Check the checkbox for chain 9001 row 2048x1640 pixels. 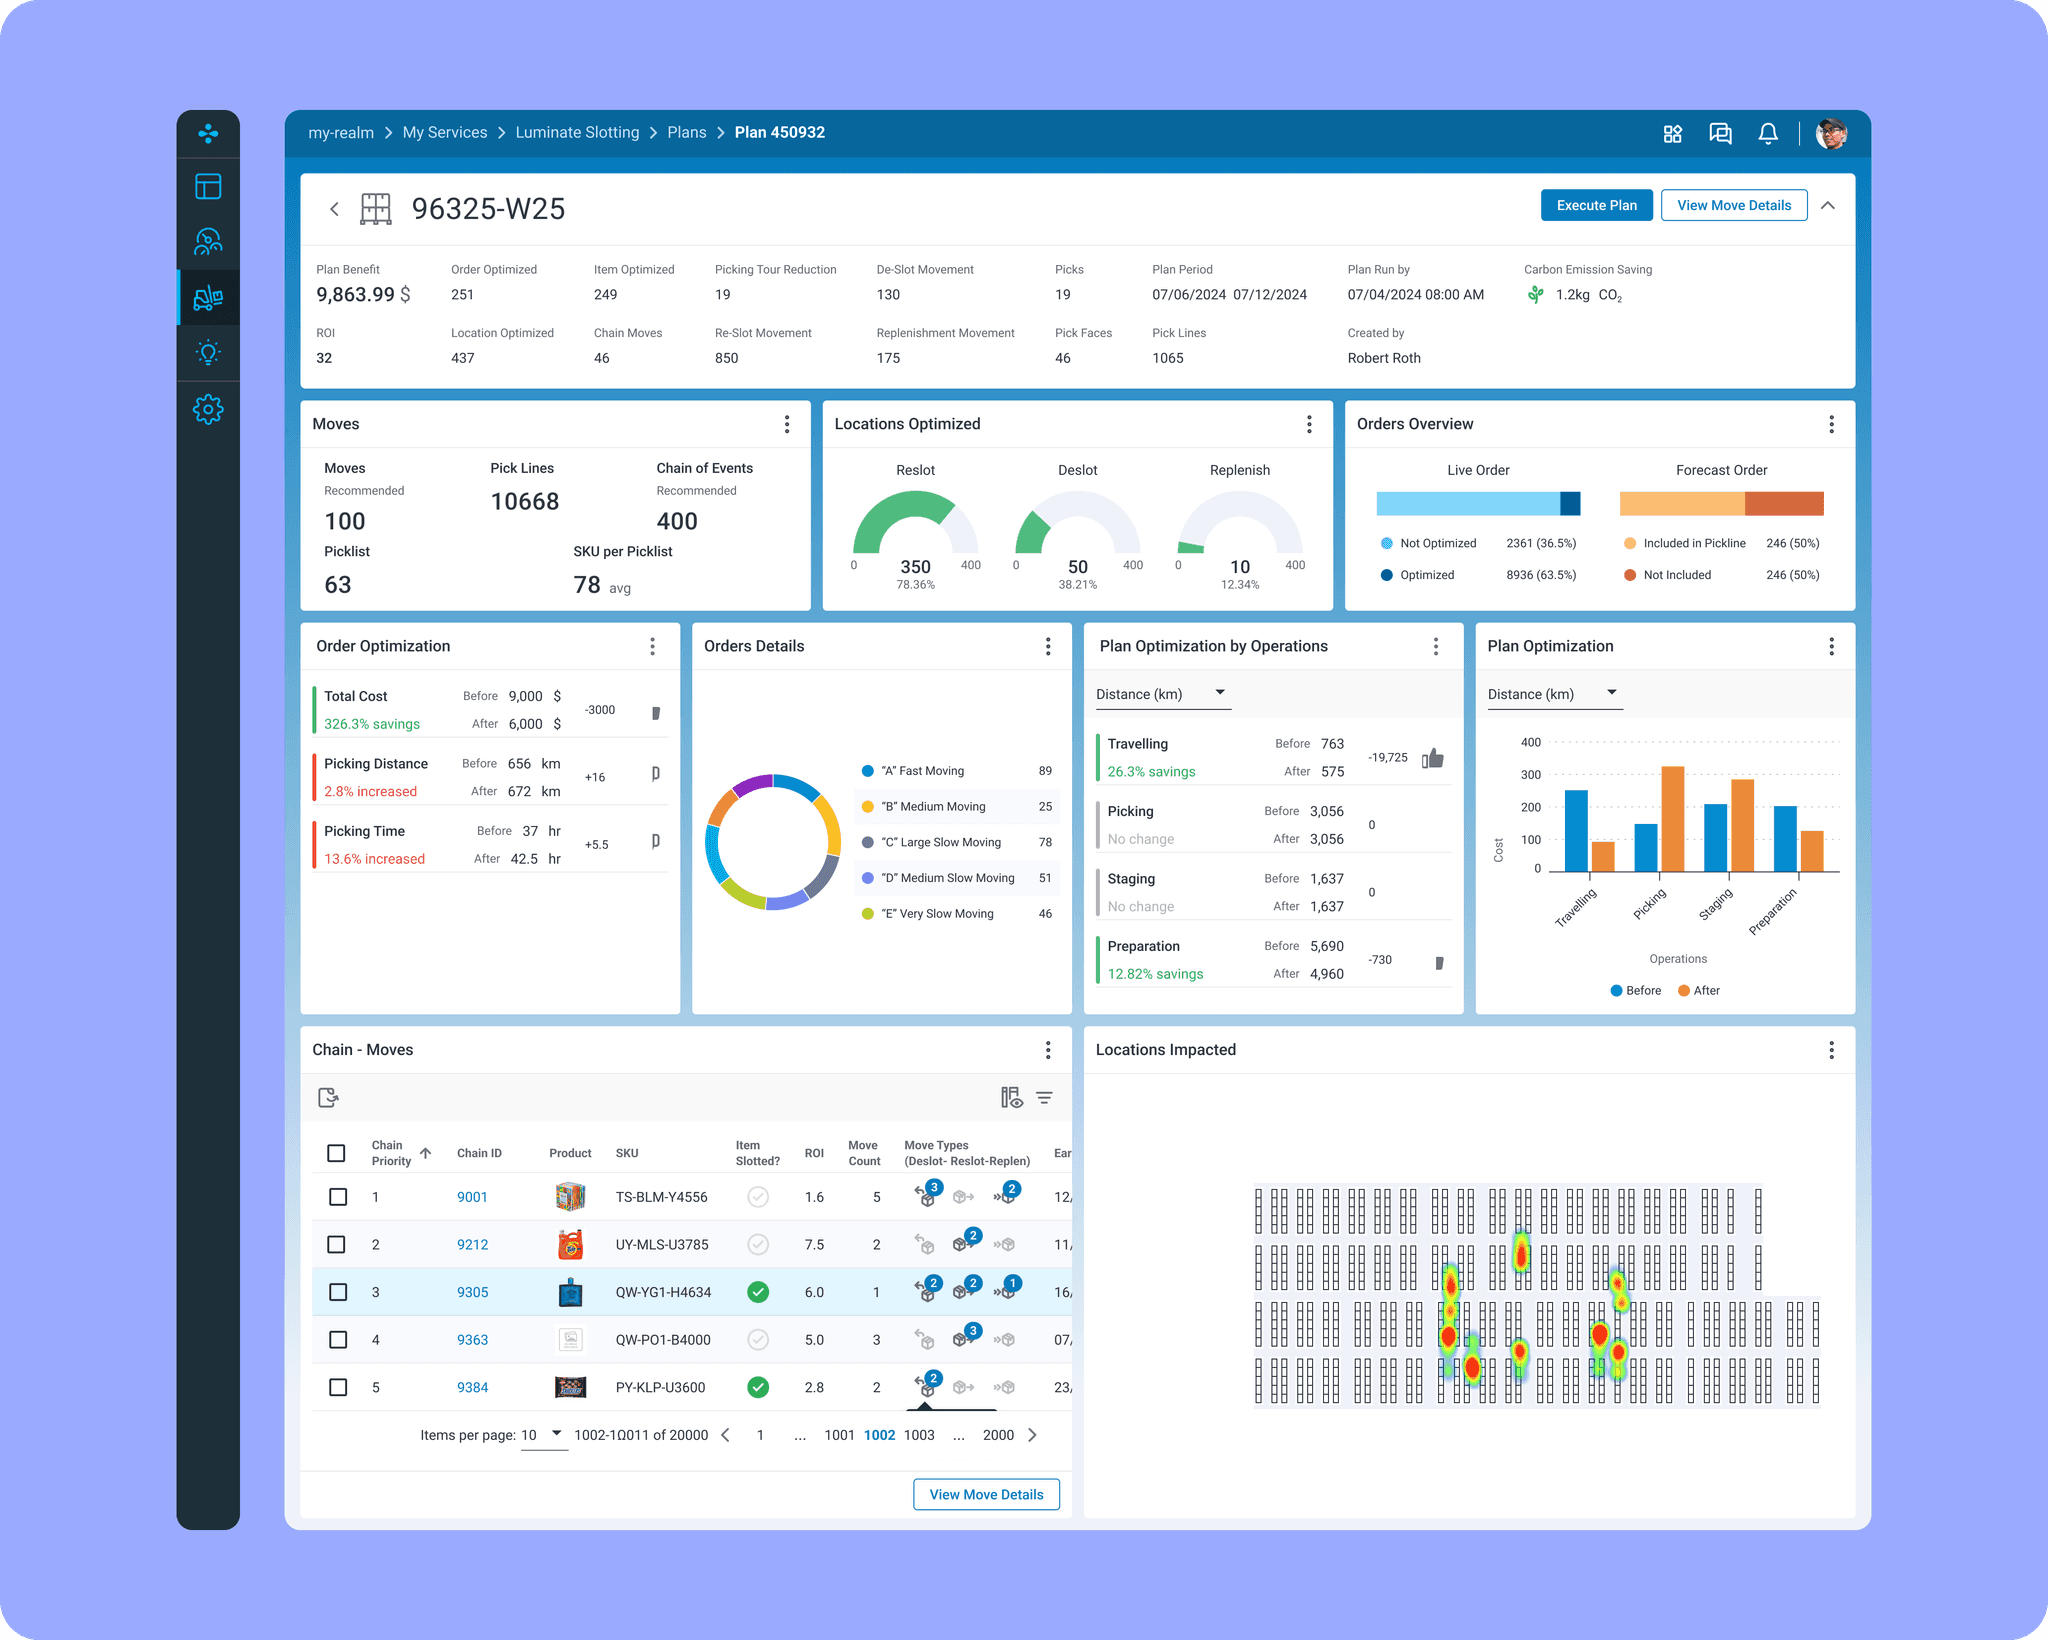[x=338, y=1197]
